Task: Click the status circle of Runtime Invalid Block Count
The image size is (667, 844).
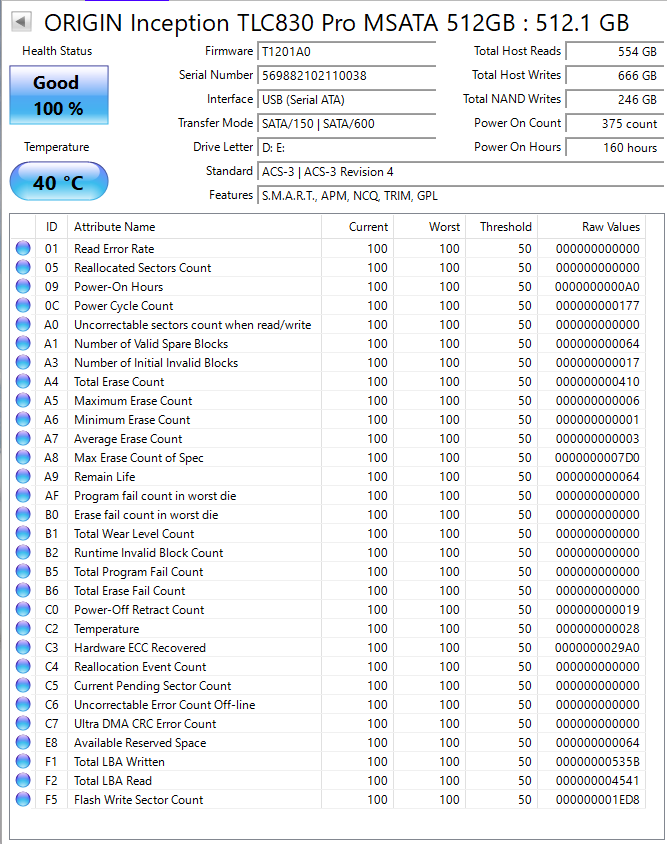Action: click(x=23, y=552)
